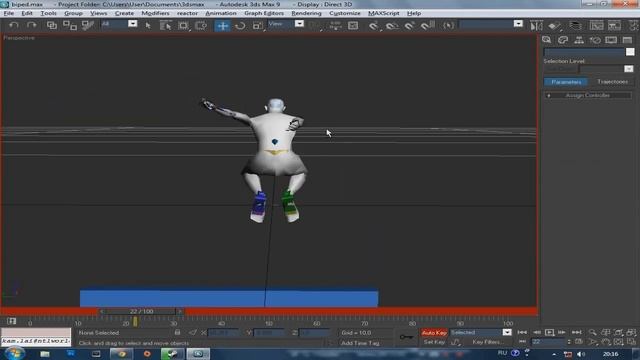Open the Time Configuration icon
Viewport: 640px width, 360px height.
pos(579,342)
